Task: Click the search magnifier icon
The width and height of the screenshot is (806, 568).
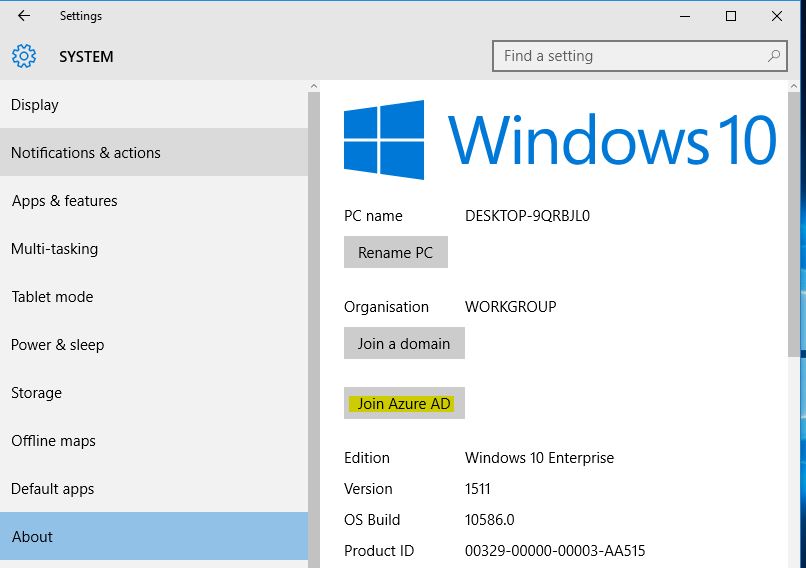Action: pos(774,56)
